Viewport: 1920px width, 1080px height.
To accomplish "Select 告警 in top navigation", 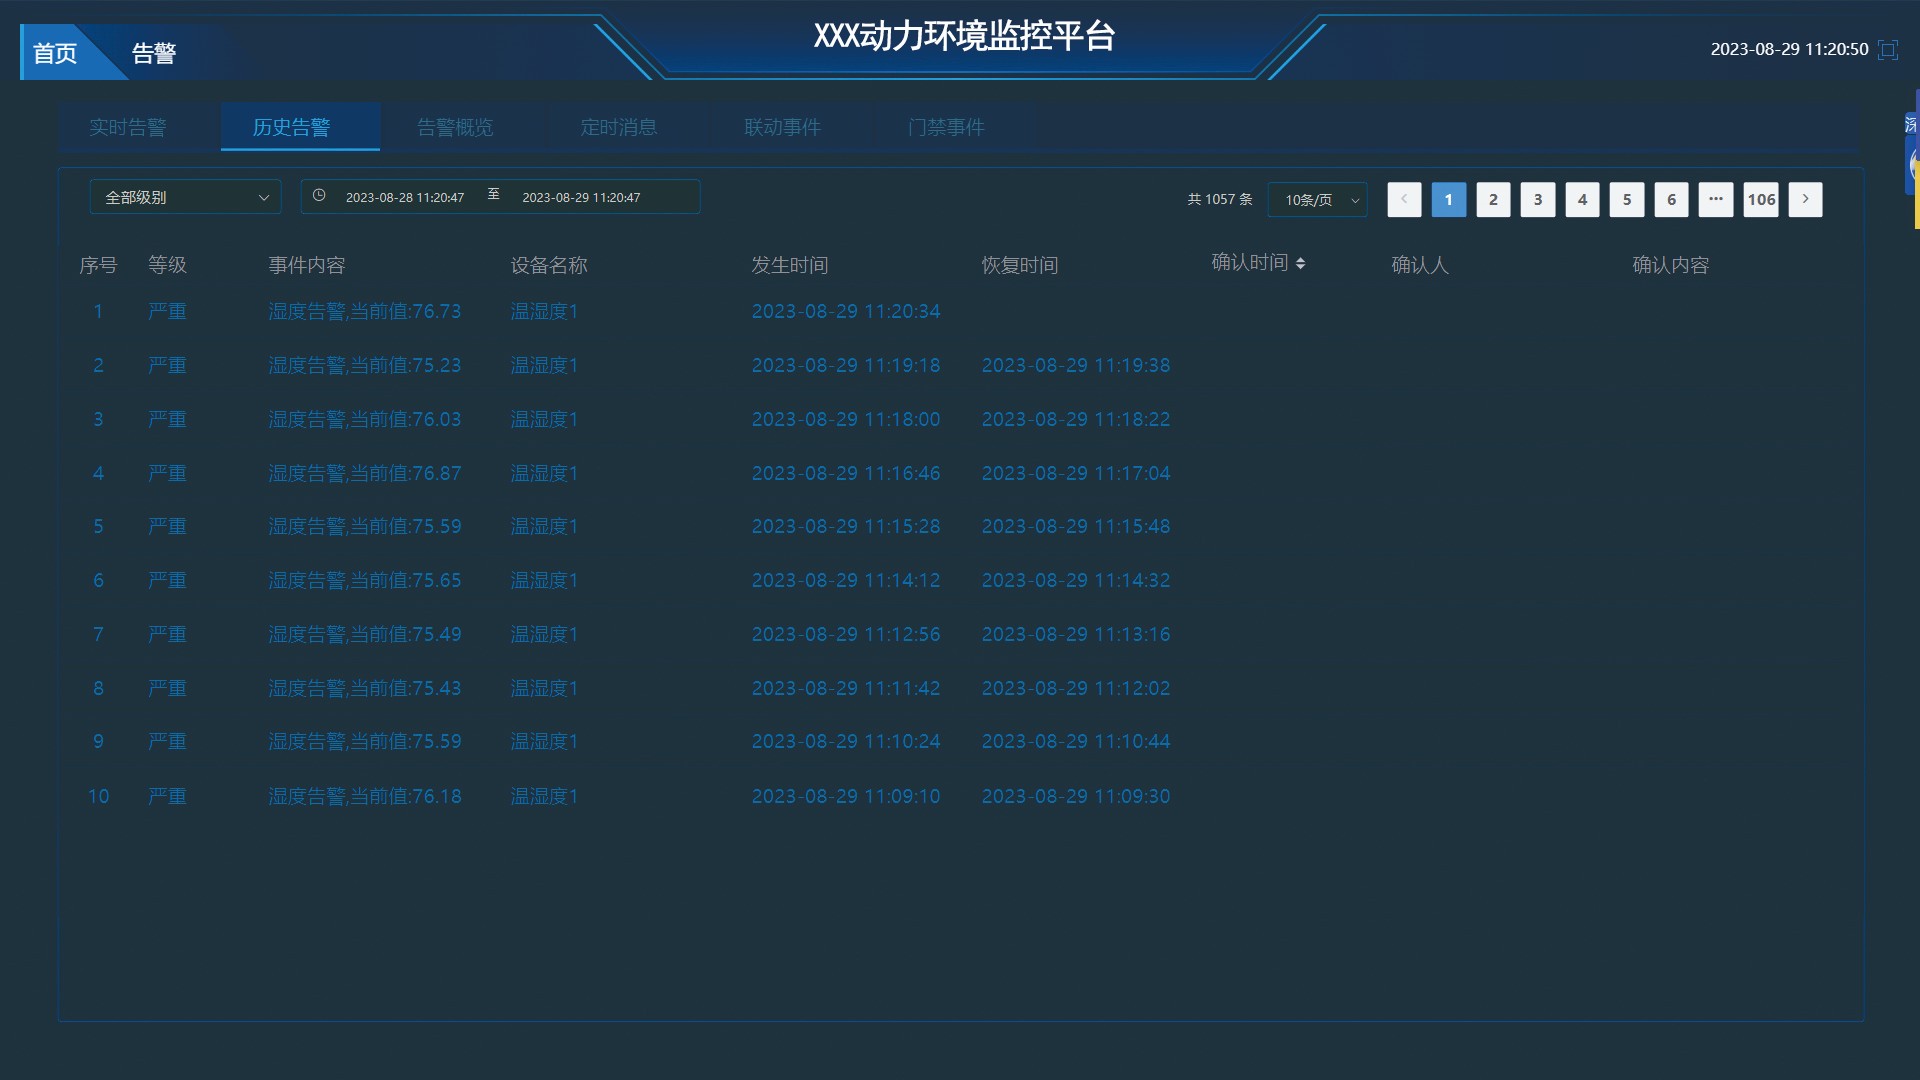I will click(154, 53).
